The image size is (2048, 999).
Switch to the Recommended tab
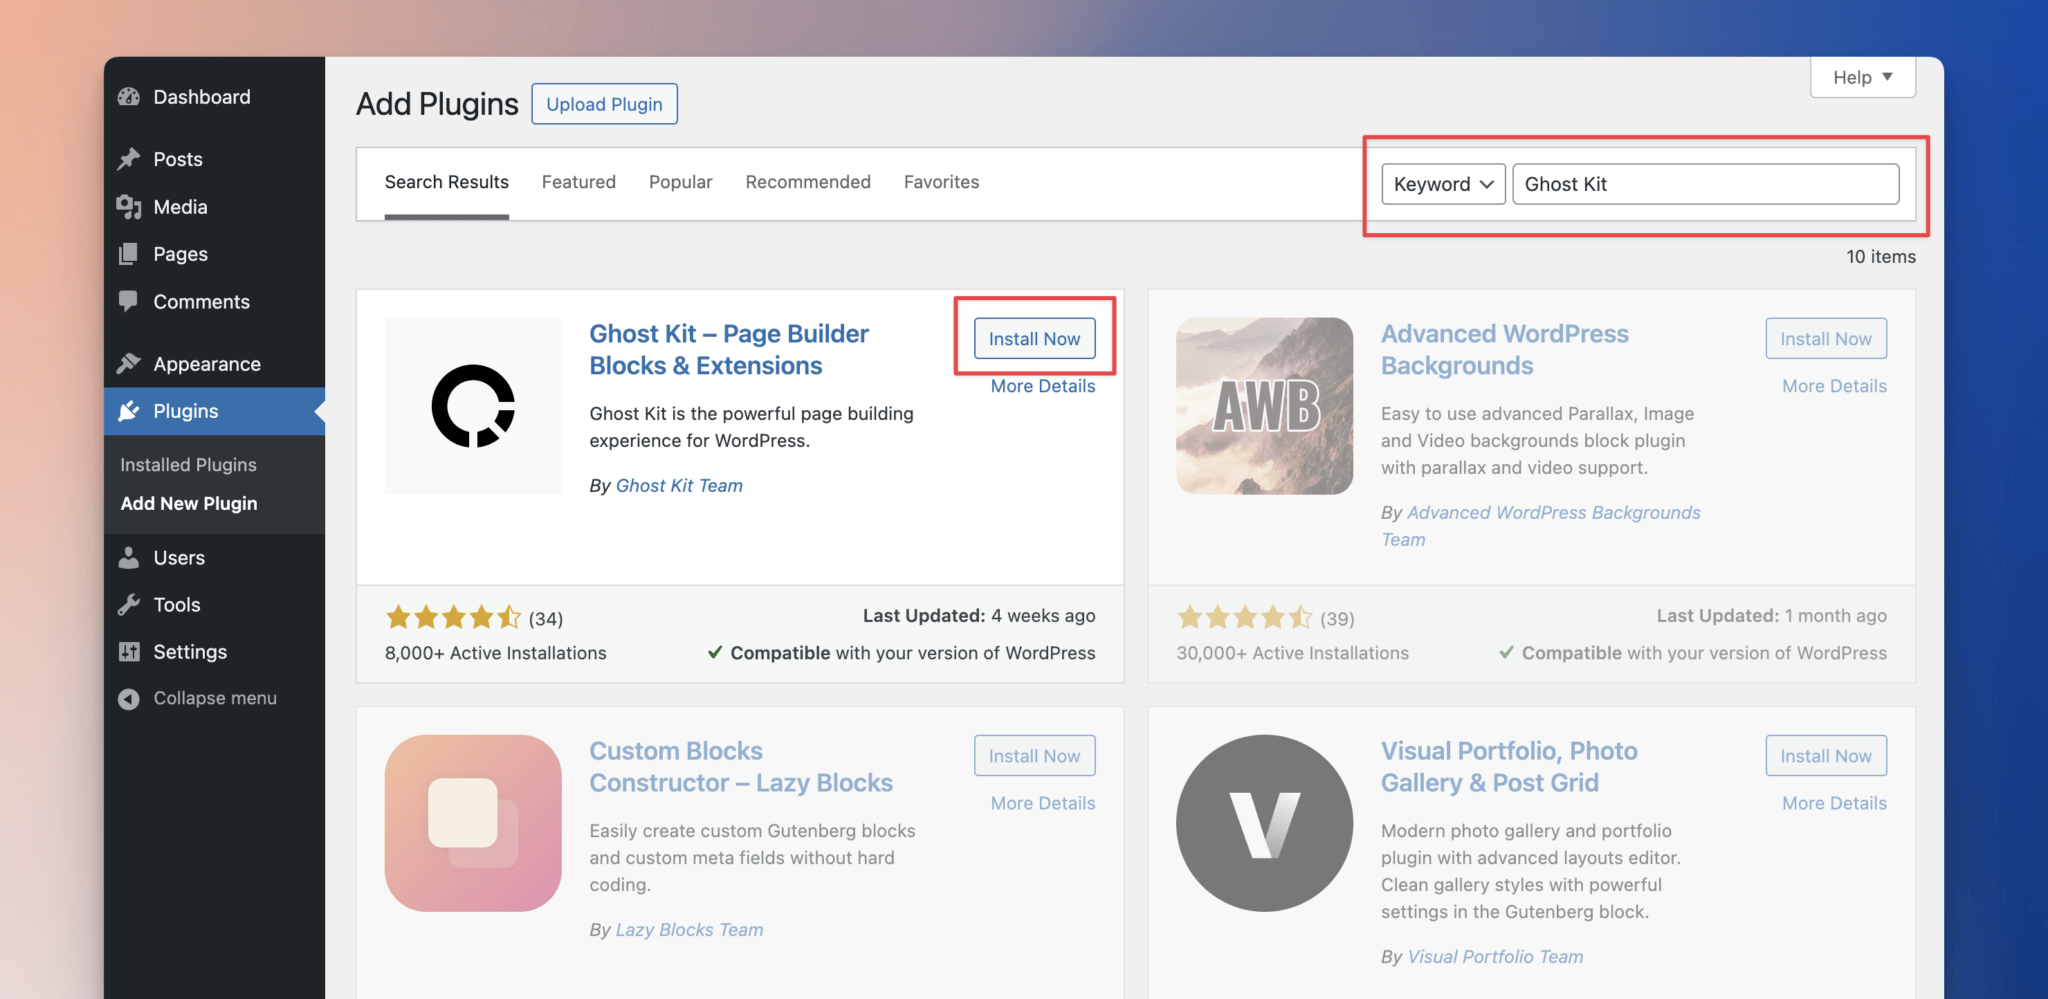click(807, 182)
